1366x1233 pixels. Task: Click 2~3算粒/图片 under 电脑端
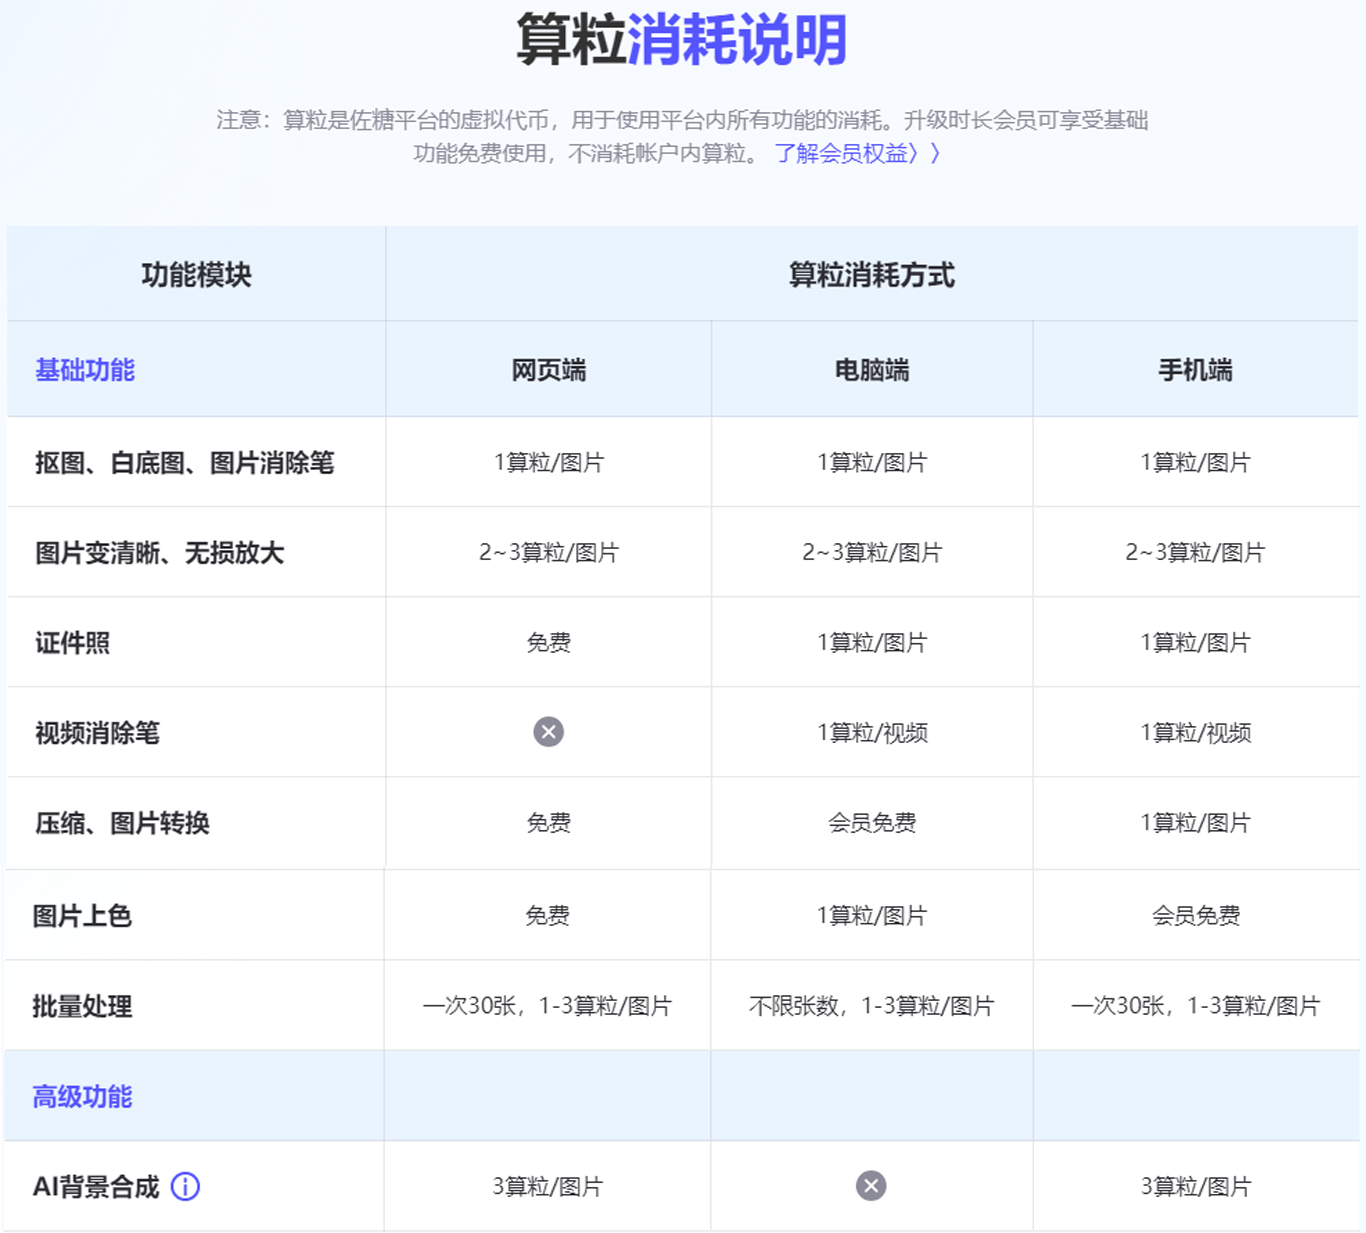pyautogui.click(x=872, y=553)
